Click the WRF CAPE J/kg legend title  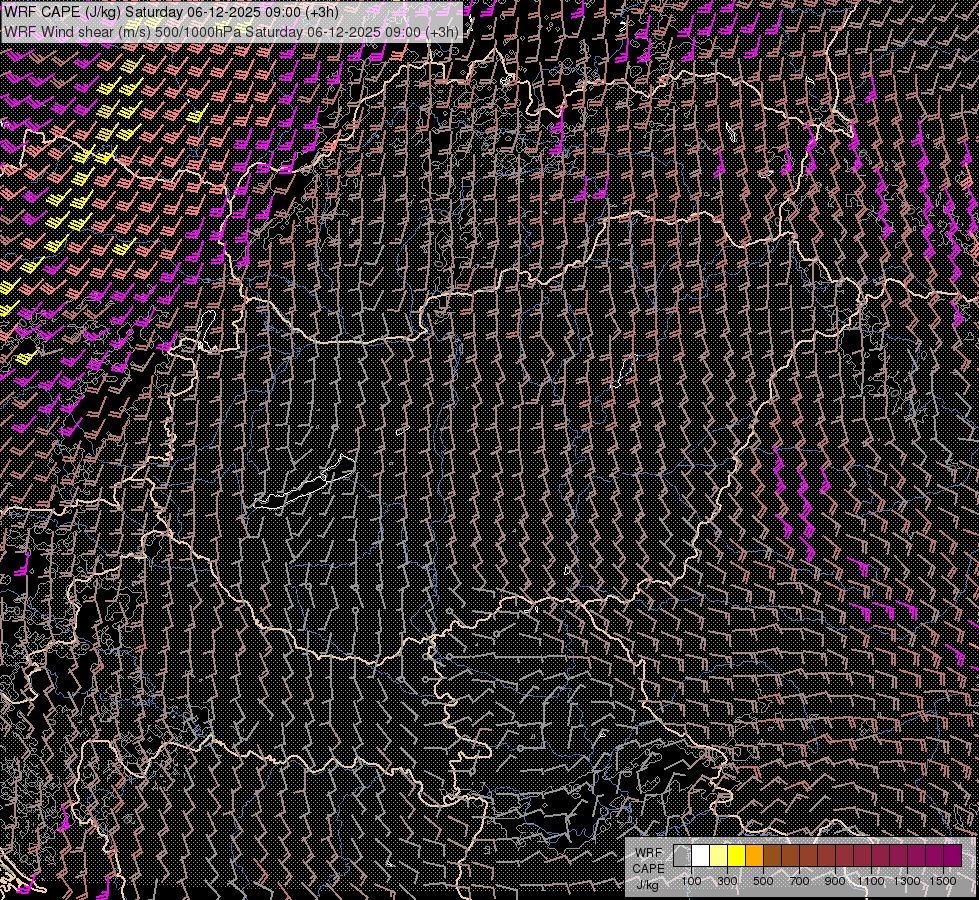[x=648, y=868]
